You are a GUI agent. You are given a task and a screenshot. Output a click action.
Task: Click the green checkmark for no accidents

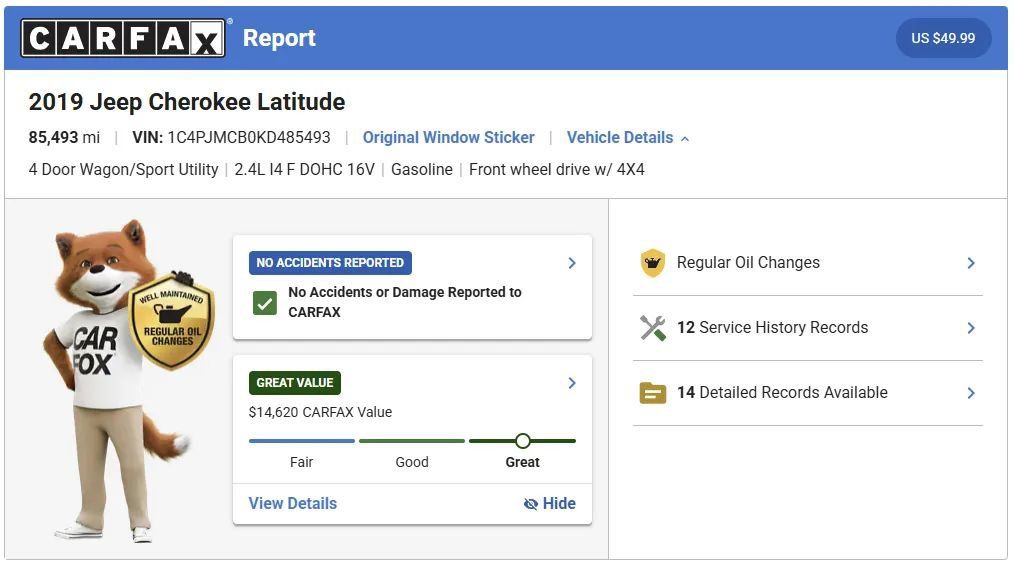264,303
